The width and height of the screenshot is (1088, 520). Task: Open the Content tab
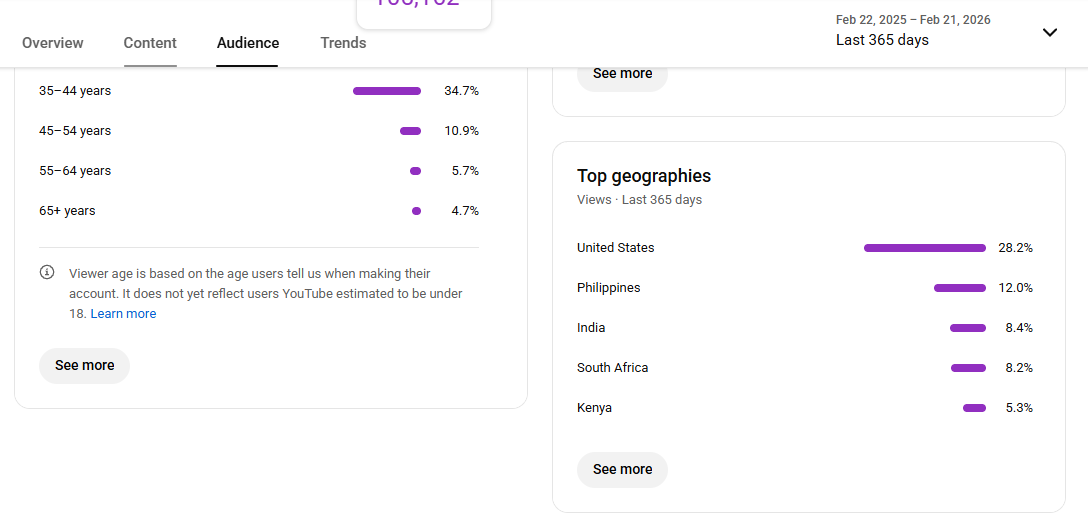pos(150,43)
